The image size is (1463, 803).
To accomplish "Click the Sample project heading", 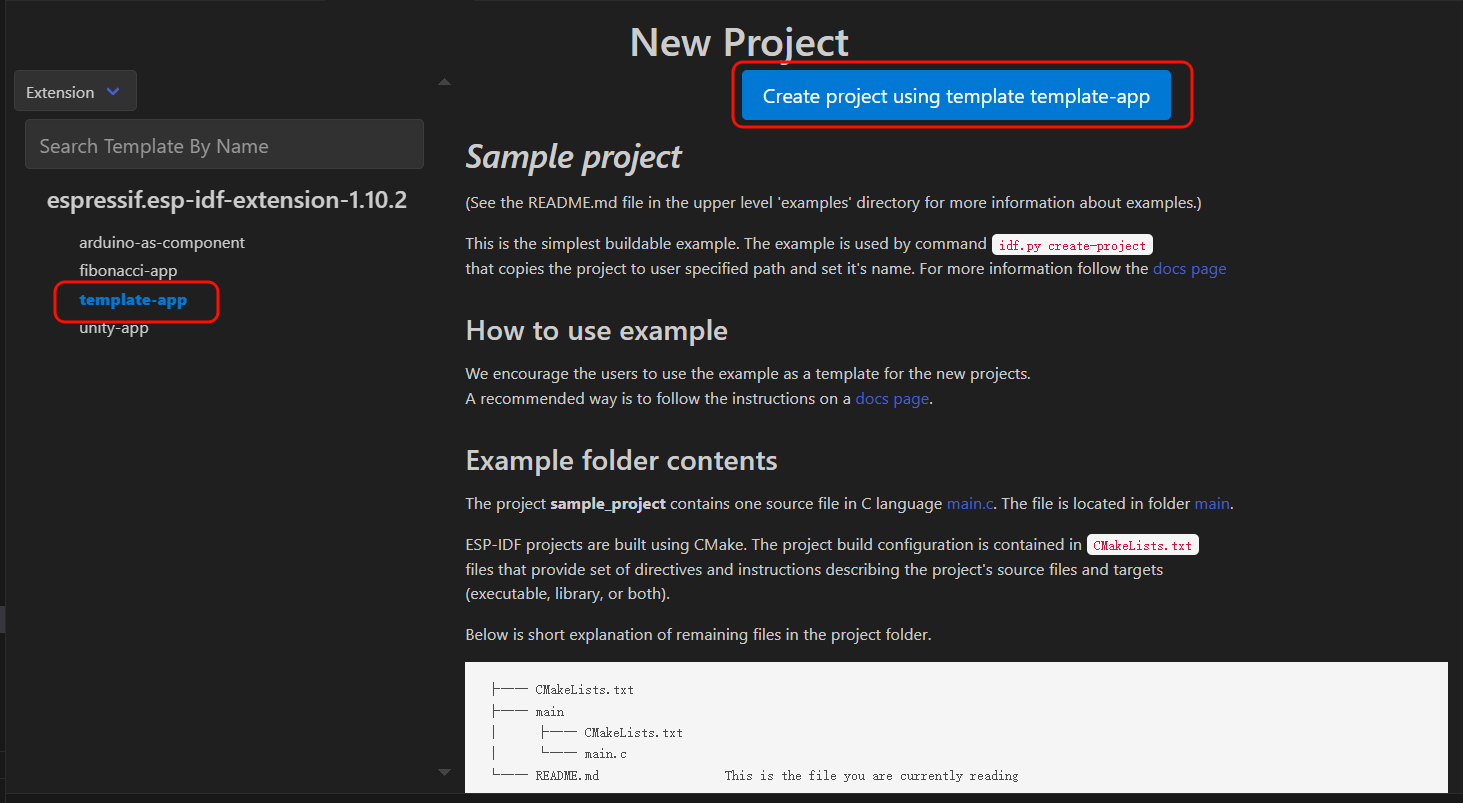I will tap(573, 157).
